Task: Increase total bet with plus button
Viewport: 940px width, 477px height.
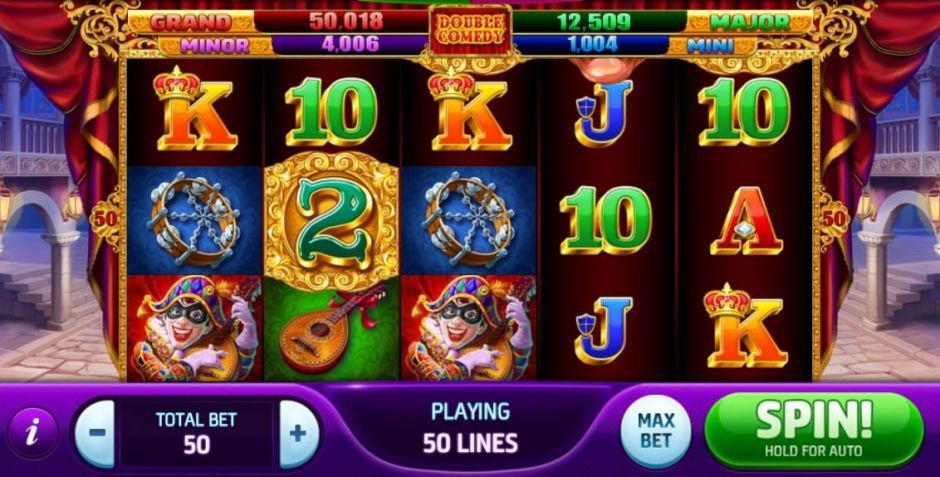Action: click(299, 433)
